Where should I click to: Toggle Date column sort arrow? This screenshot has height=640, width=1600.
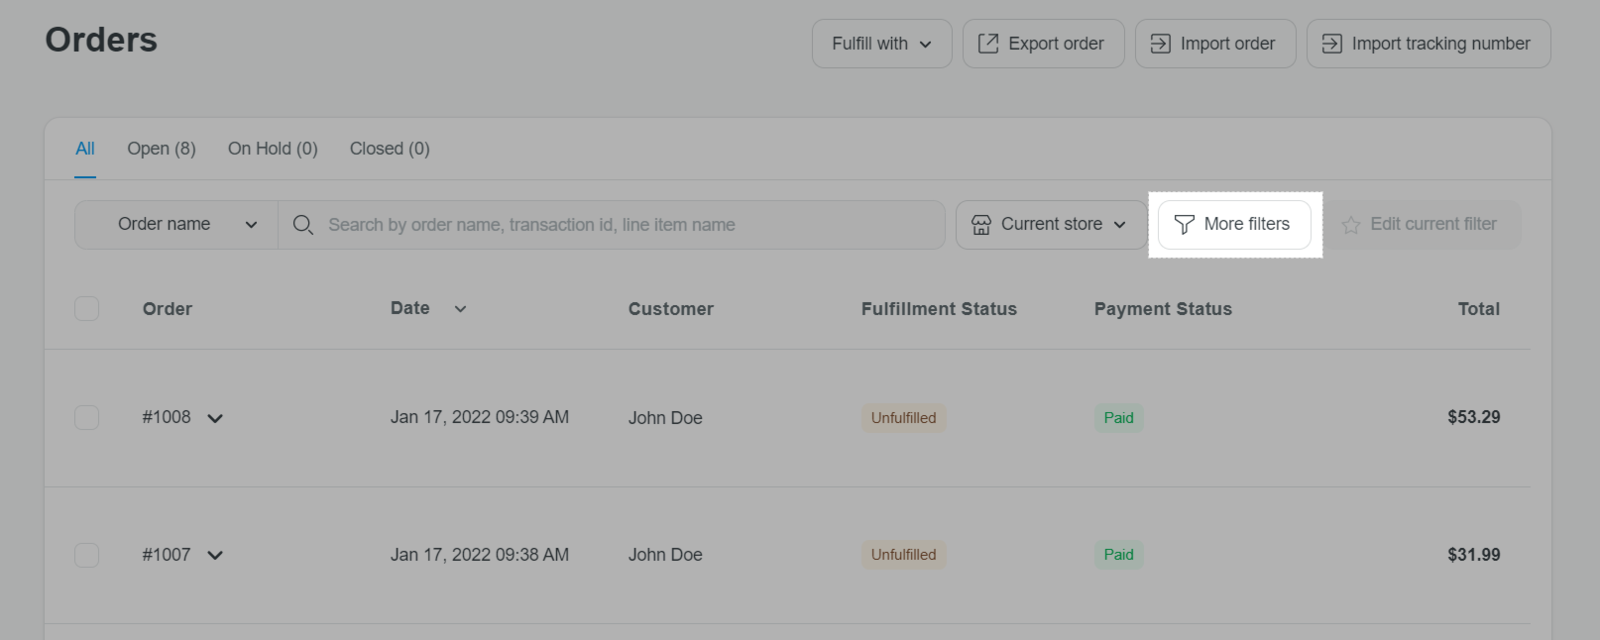tap(460, 309)
